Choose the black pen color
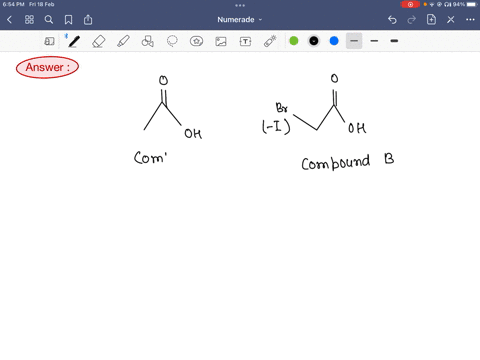This screenshot has height=360, width=480. pos(314,41)
